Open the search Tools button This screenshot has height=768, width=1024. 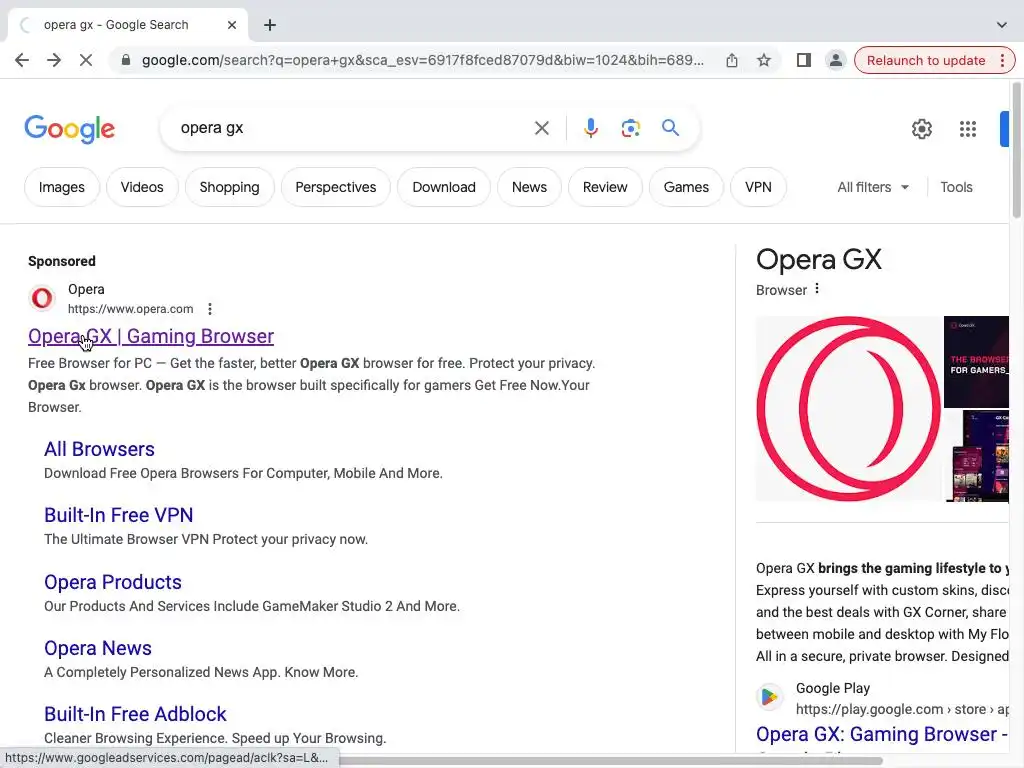(956, 187)
